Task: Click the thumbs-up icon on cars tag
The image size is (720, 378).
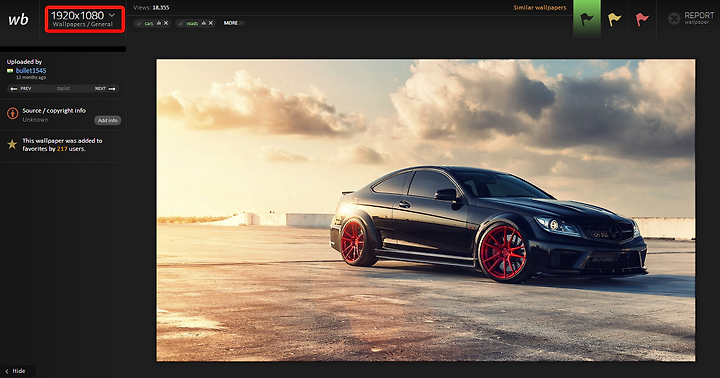Action: coord(159,23)
